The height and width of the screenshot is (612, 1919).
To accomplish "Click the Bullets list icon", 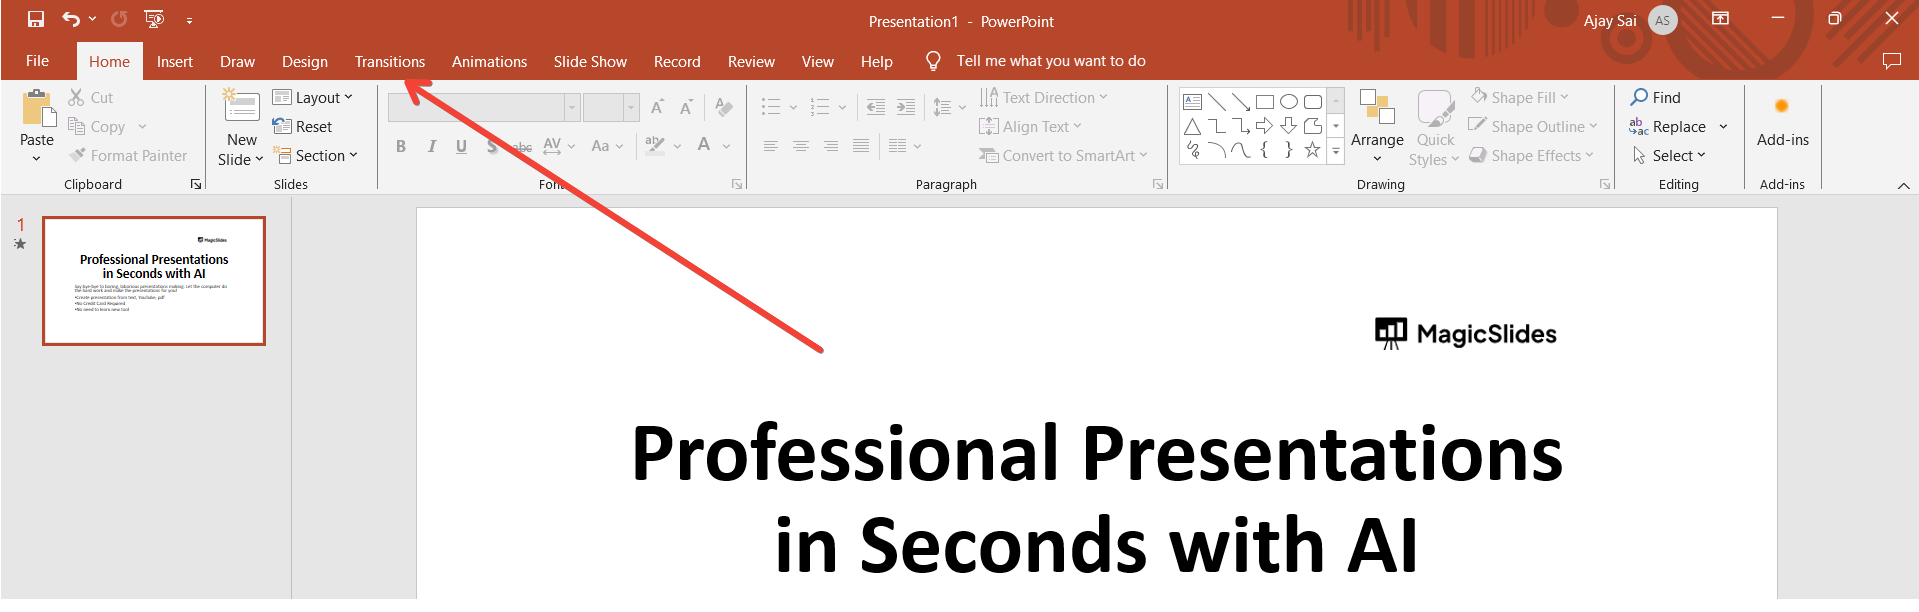I will tap(770, 107).
